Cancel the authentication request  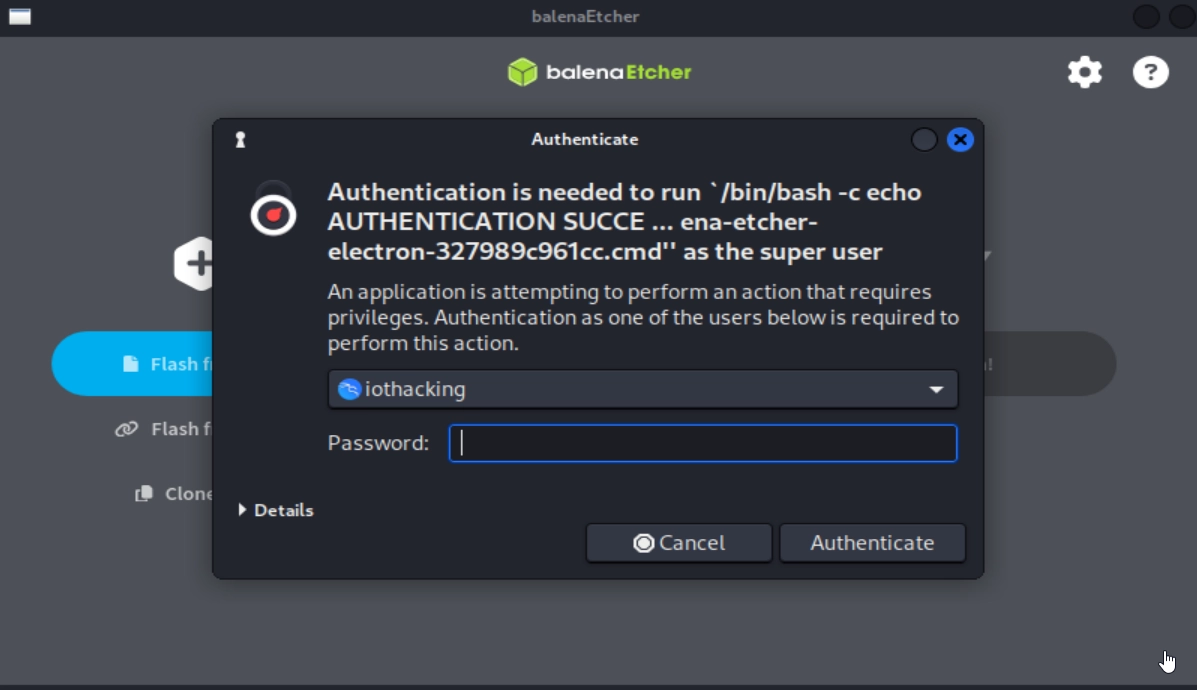(678, 543)
